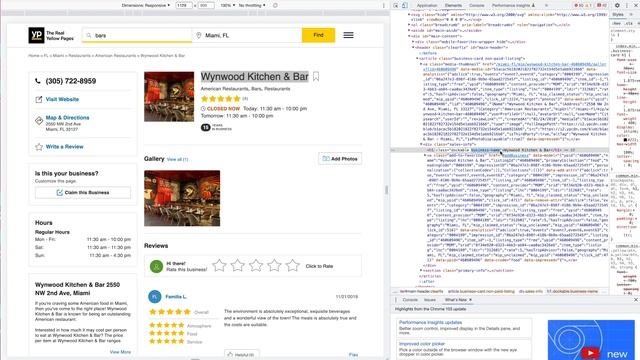Expand the section primary-info DOM node
The width and height of the screenshot is (640, 360).
click(421, 270)
